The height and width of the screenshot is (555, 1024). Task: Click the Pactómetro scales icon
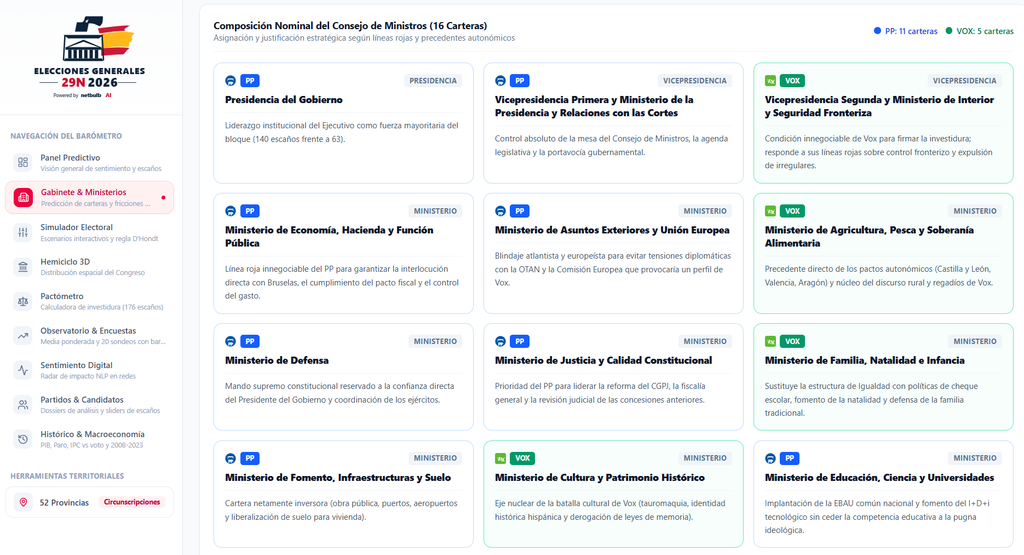click(x=23, y=301)
